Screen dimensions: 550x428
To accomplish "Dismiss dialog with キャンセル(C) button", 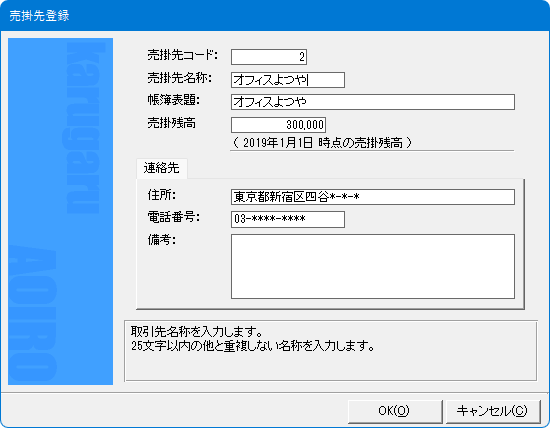I will 493,411.
